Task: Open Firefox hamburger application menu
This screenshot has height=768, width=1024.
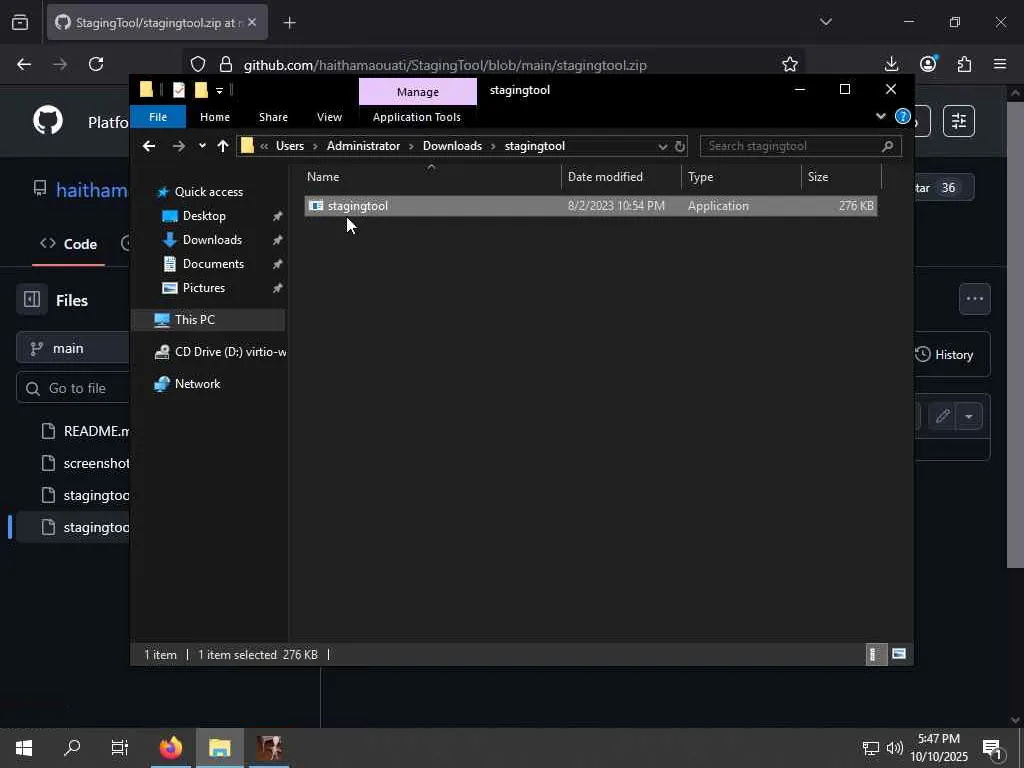Action: [1000, 64]
